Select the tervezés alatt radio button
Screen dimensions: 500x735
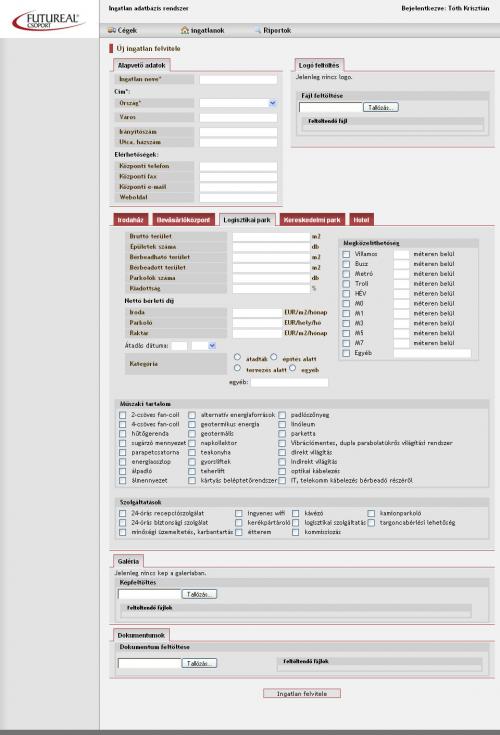tap(238, 368)
